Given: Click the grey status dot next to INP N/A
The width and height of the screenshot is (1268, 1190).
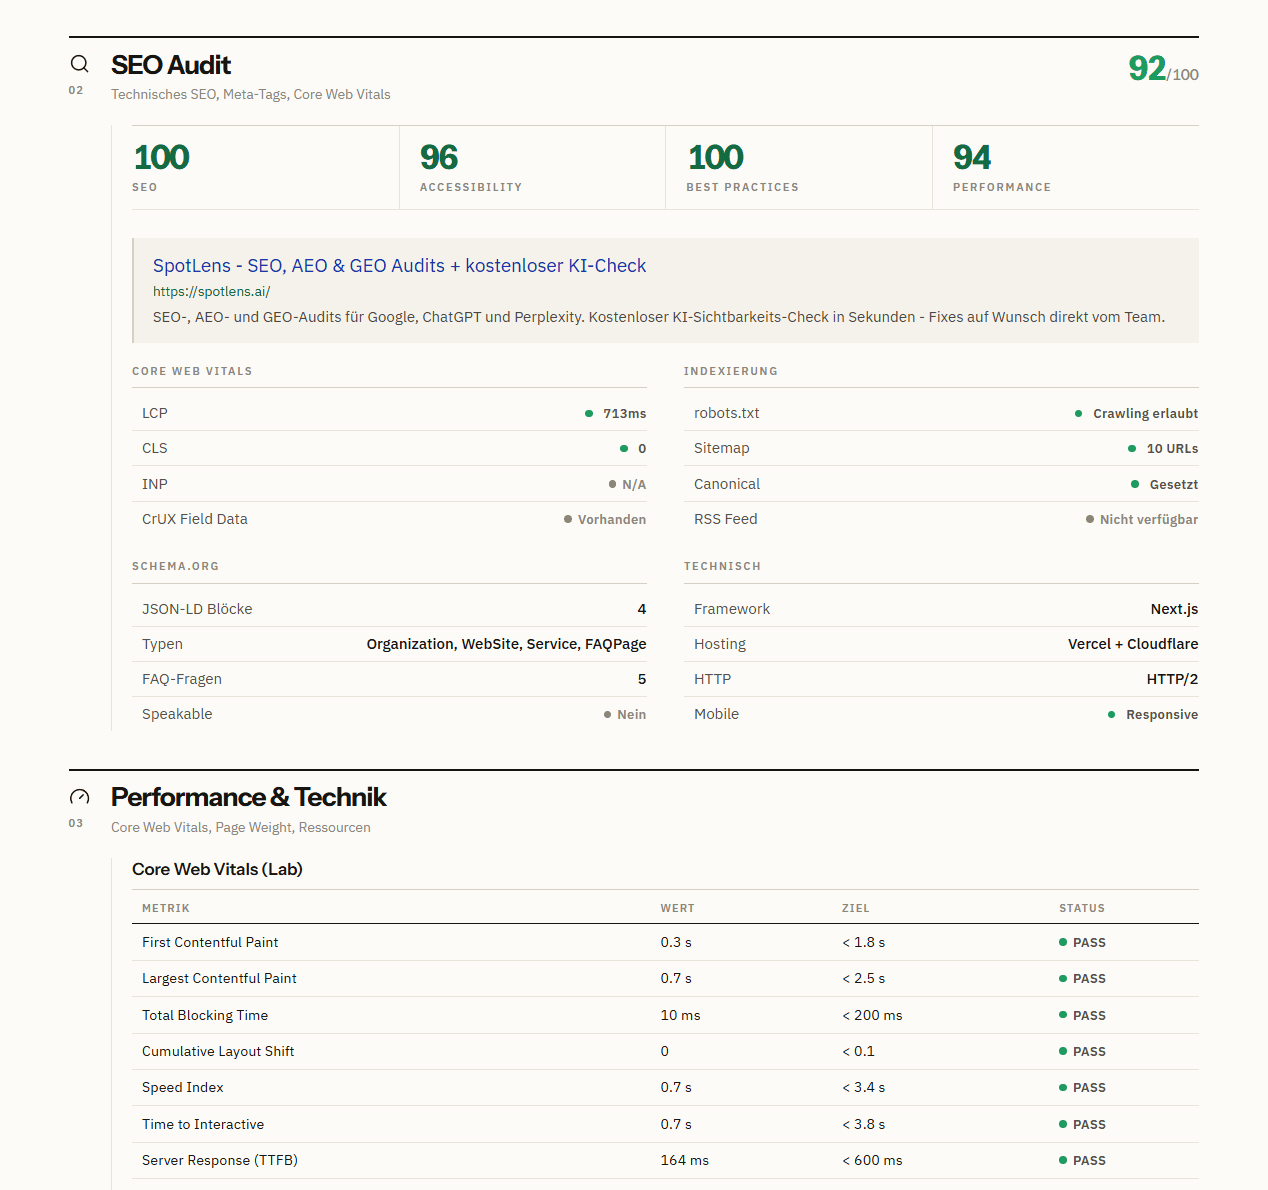Looking at the screenshot, I should pos(612,484).
